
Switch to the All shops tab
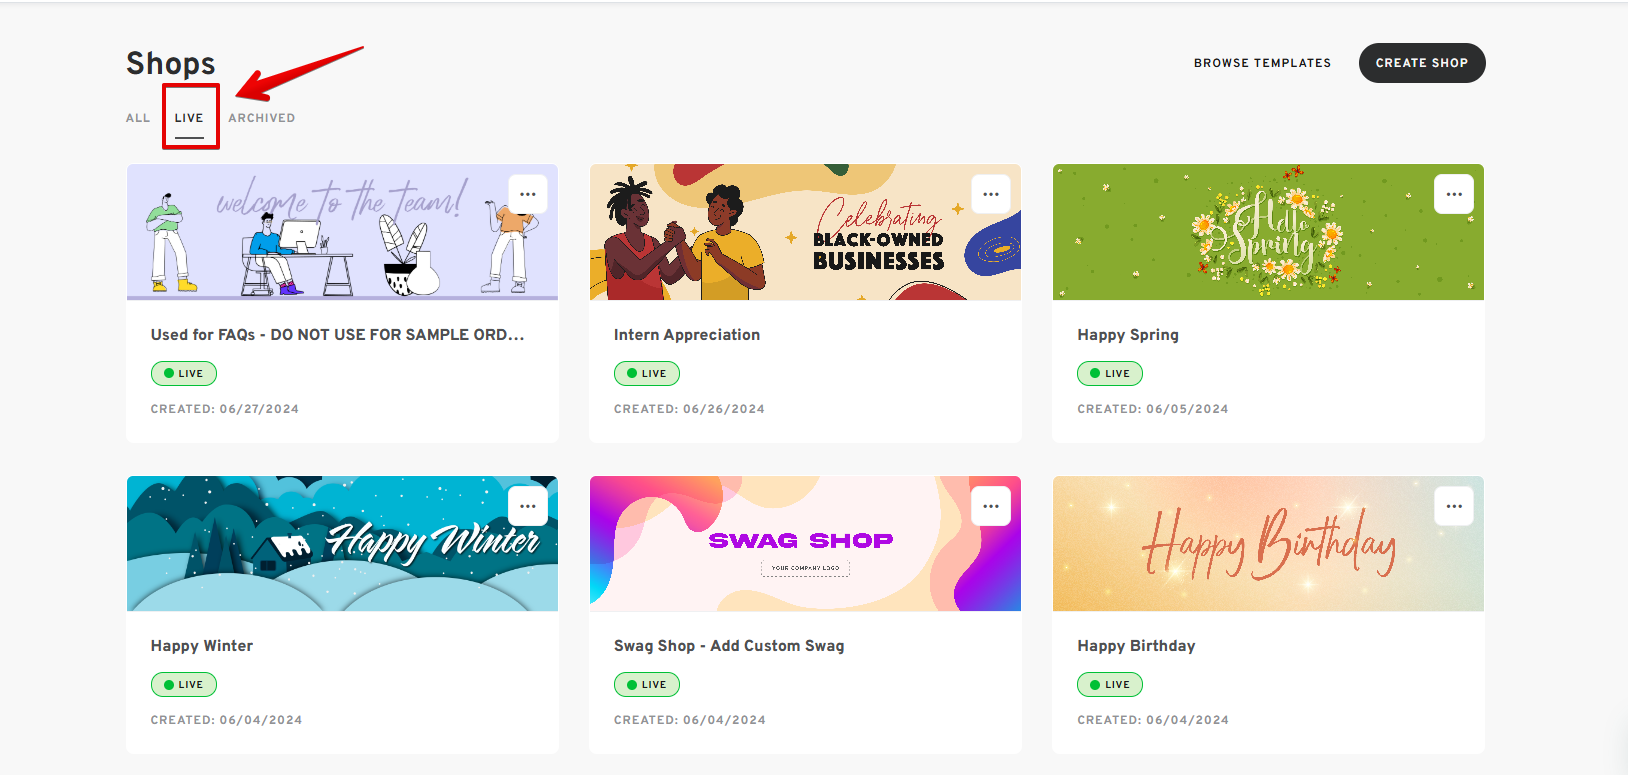(x=138, y=118)
